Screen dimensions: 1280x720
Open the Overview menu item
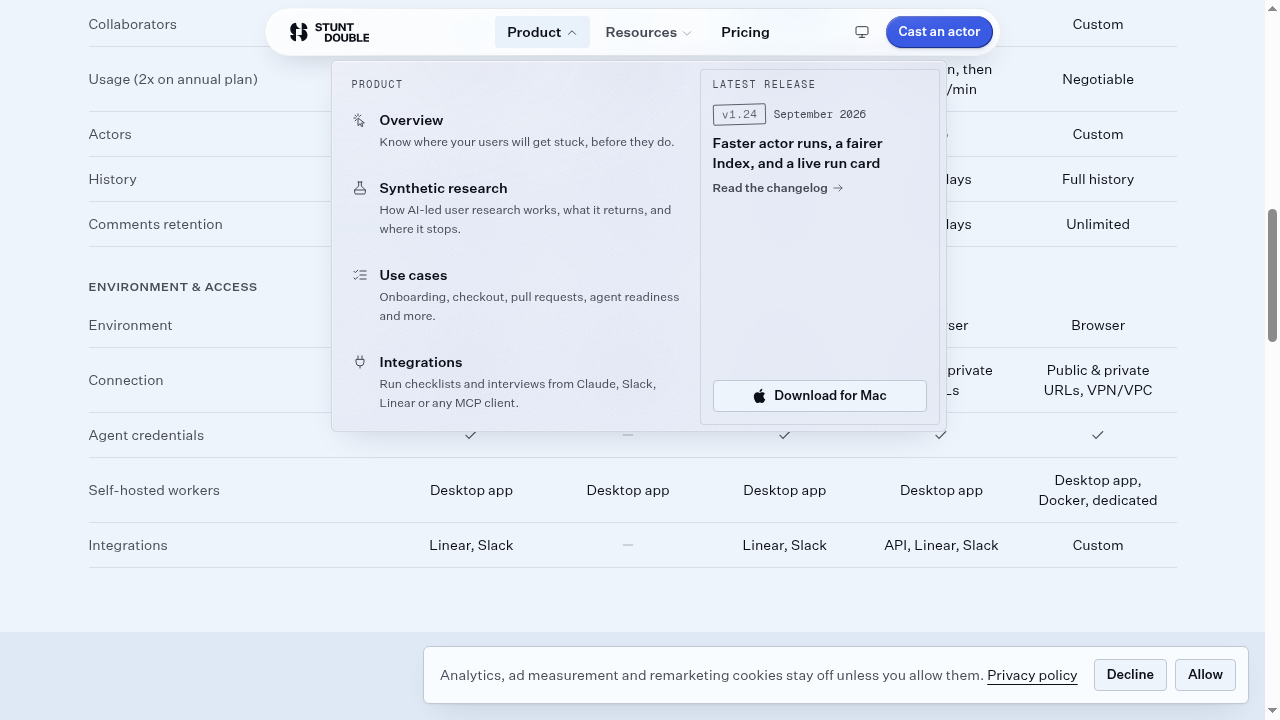[x=516, y=131]
